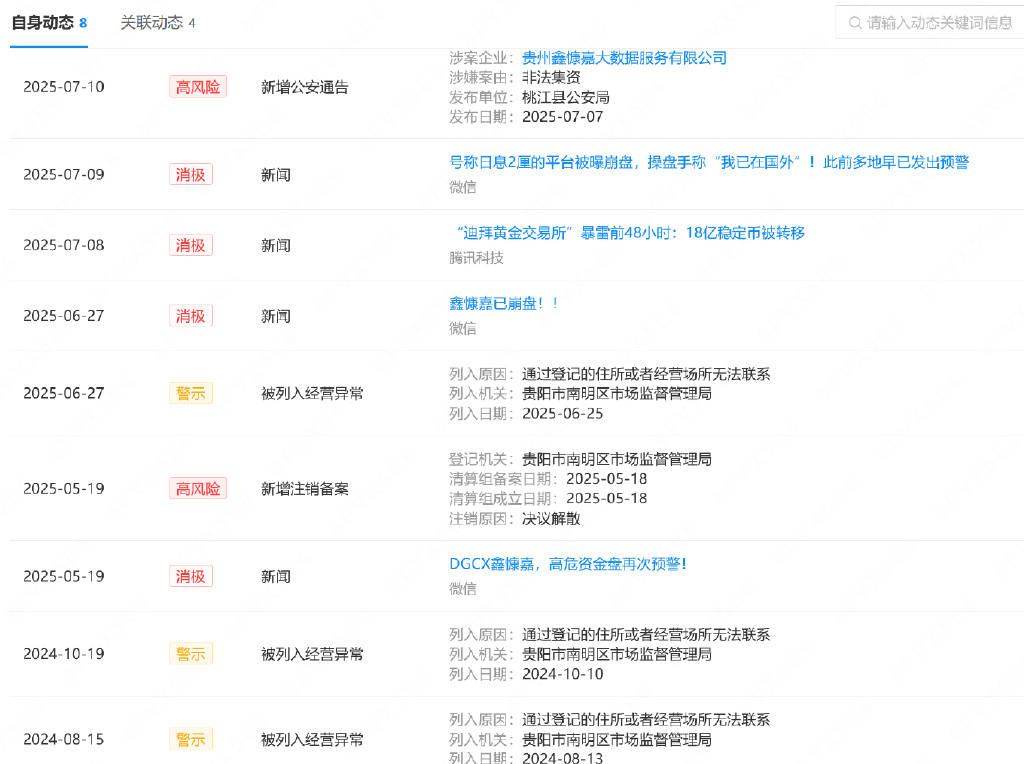This screenshot has width=1024, height=764.
Task: Click the 消极 tag beside the DGCX news
Action: point(190,576)
